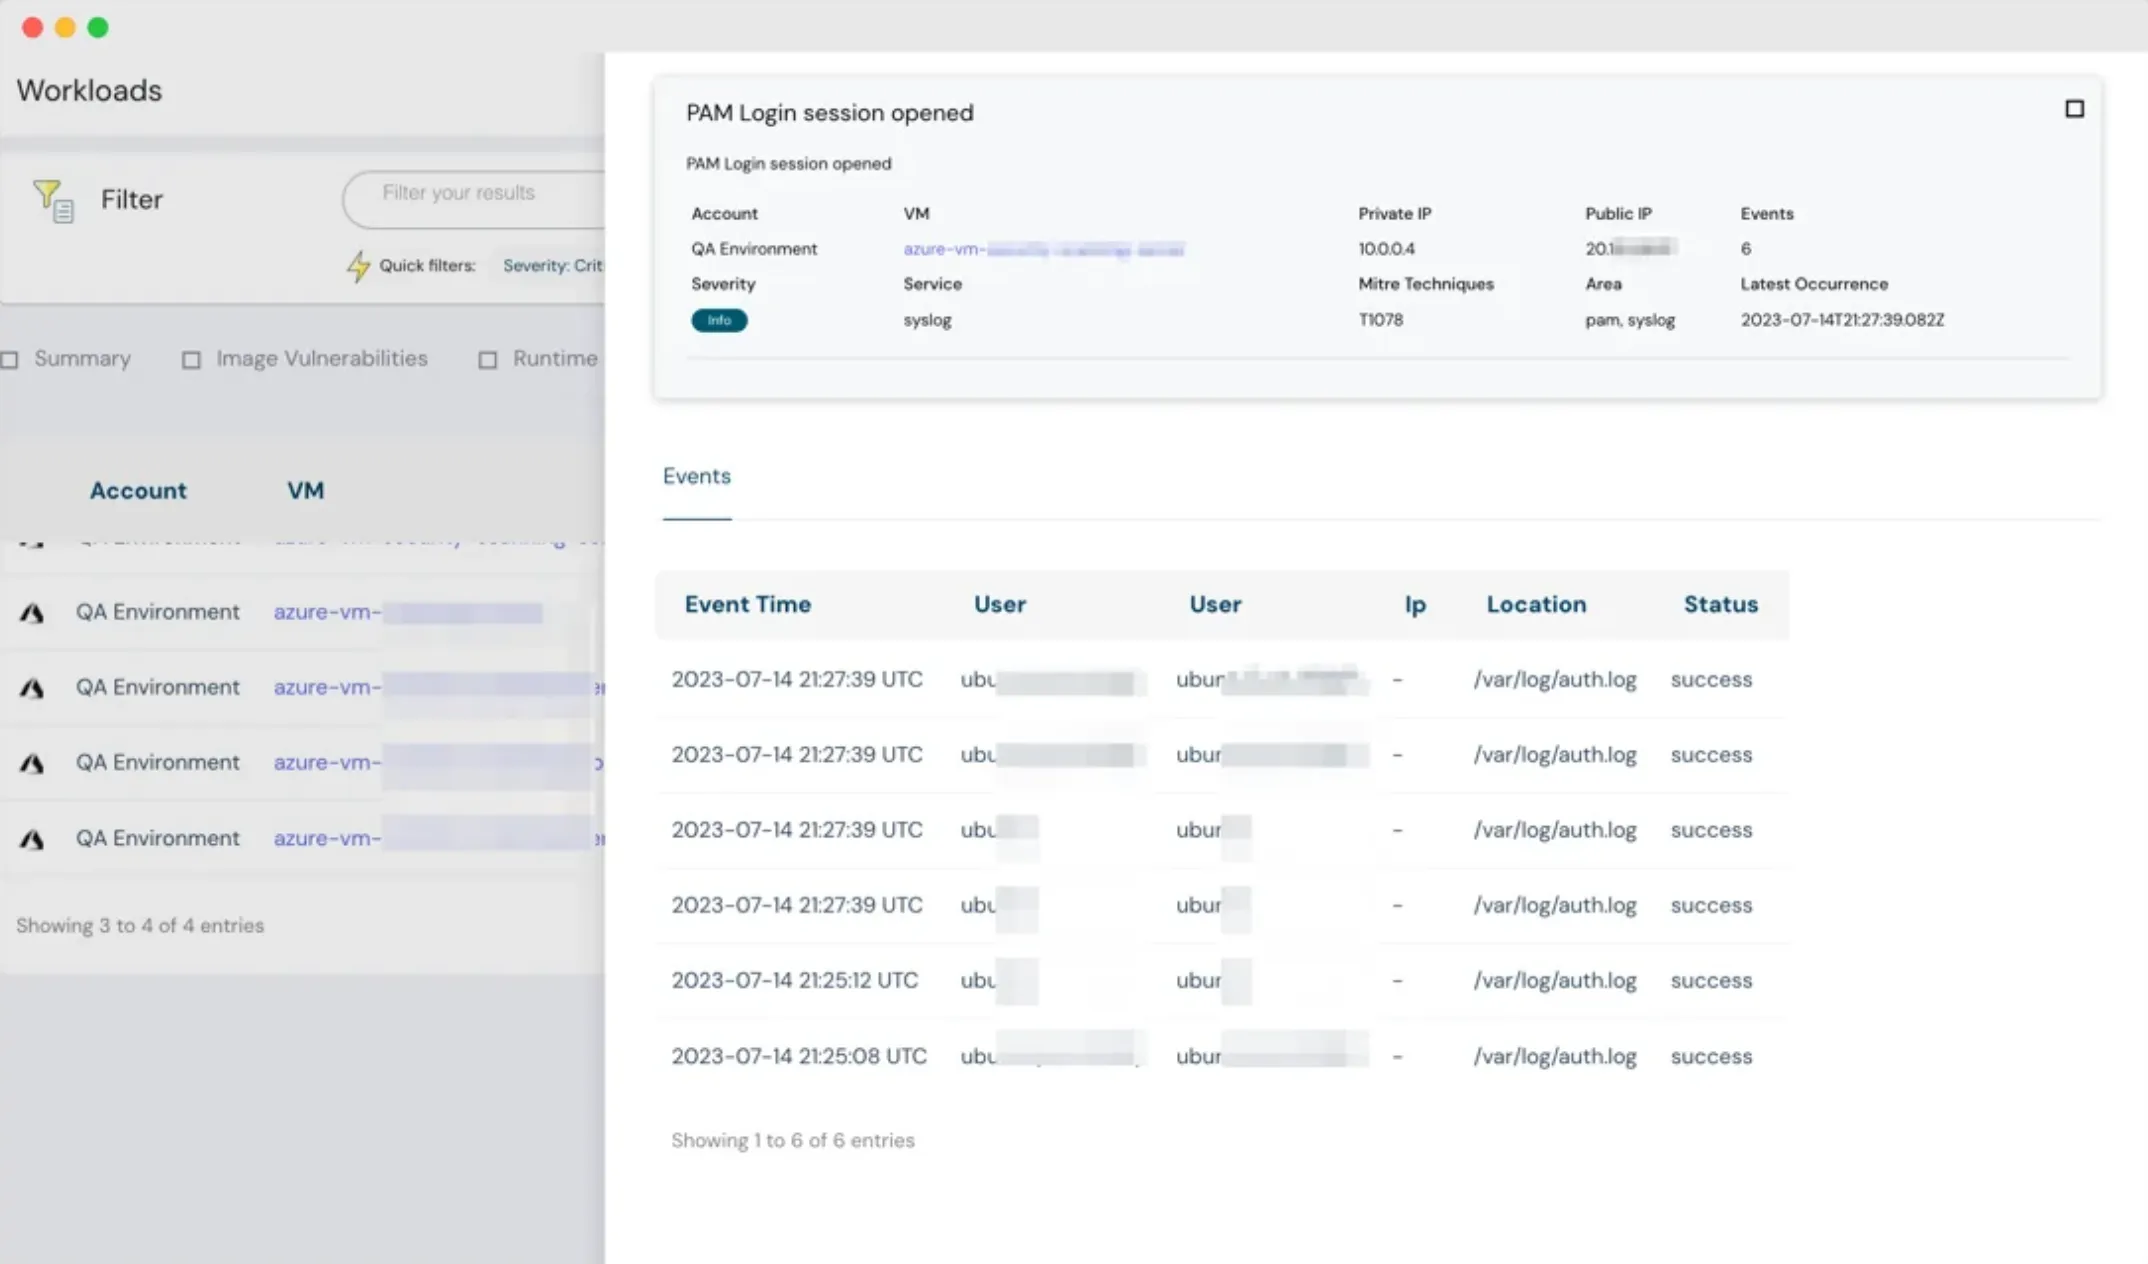Screen dimensions: 2148x1264
Task: Open the azure-vm link in the details panel
Action: point(1043,249)
